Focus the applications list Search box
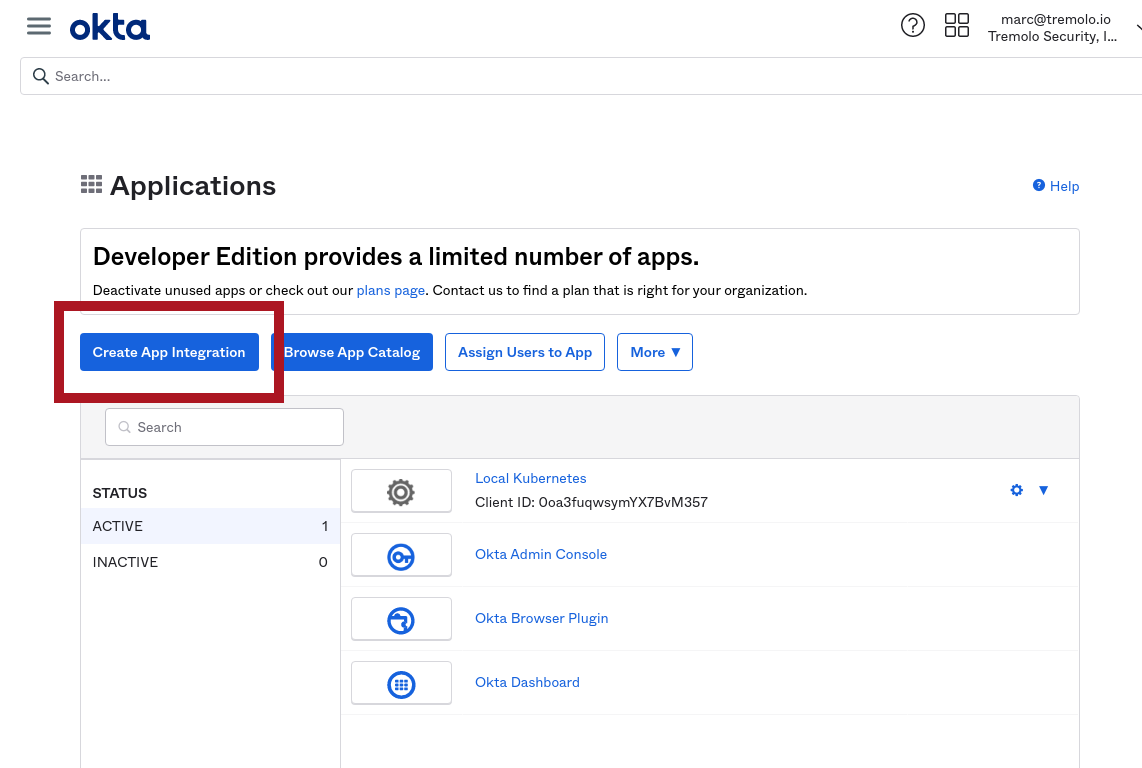This screenshot has height=768, width=1142. tap(224, 427)
